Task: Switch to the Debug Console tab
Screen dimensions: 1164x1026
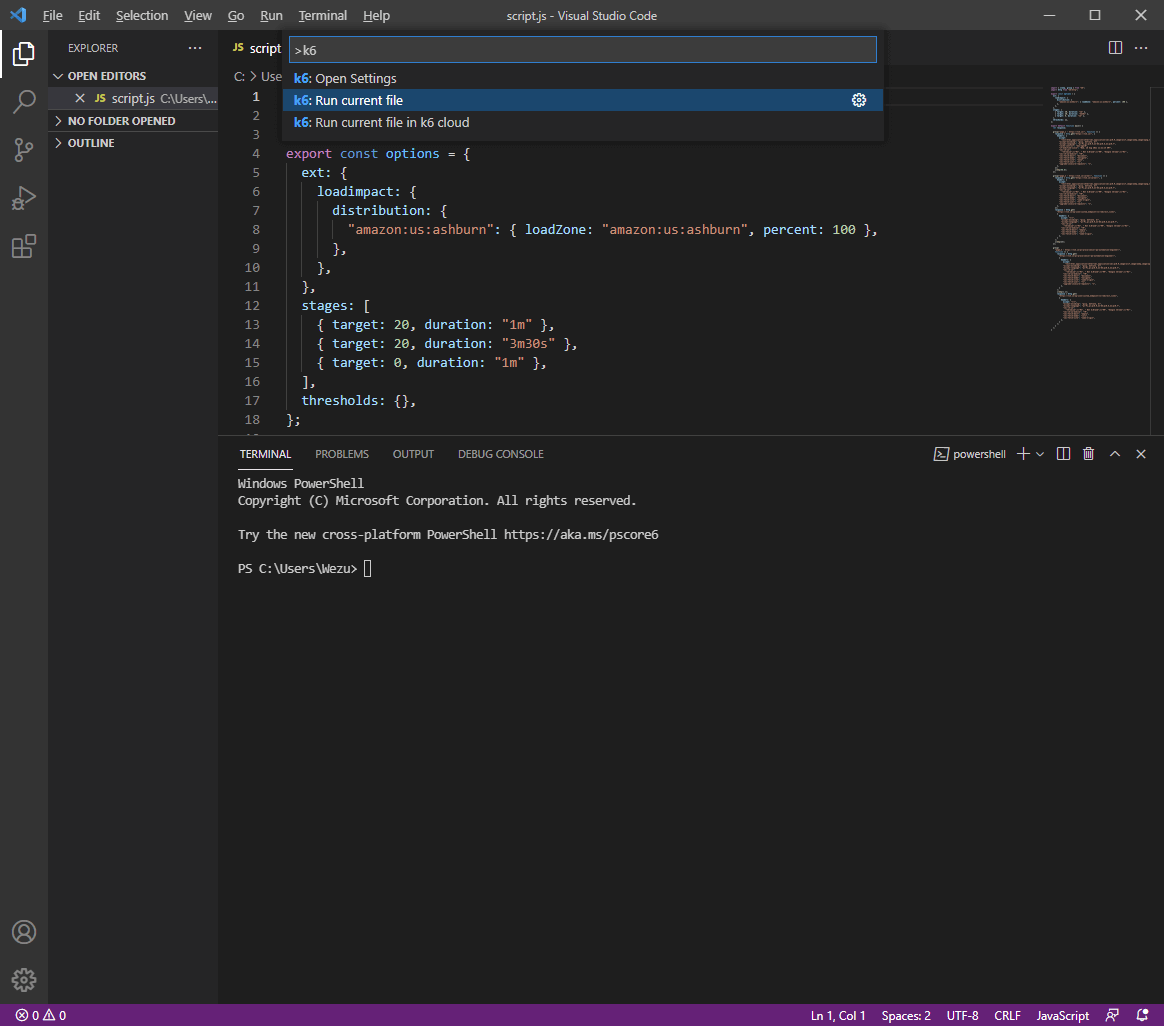Action: point(500,454)
